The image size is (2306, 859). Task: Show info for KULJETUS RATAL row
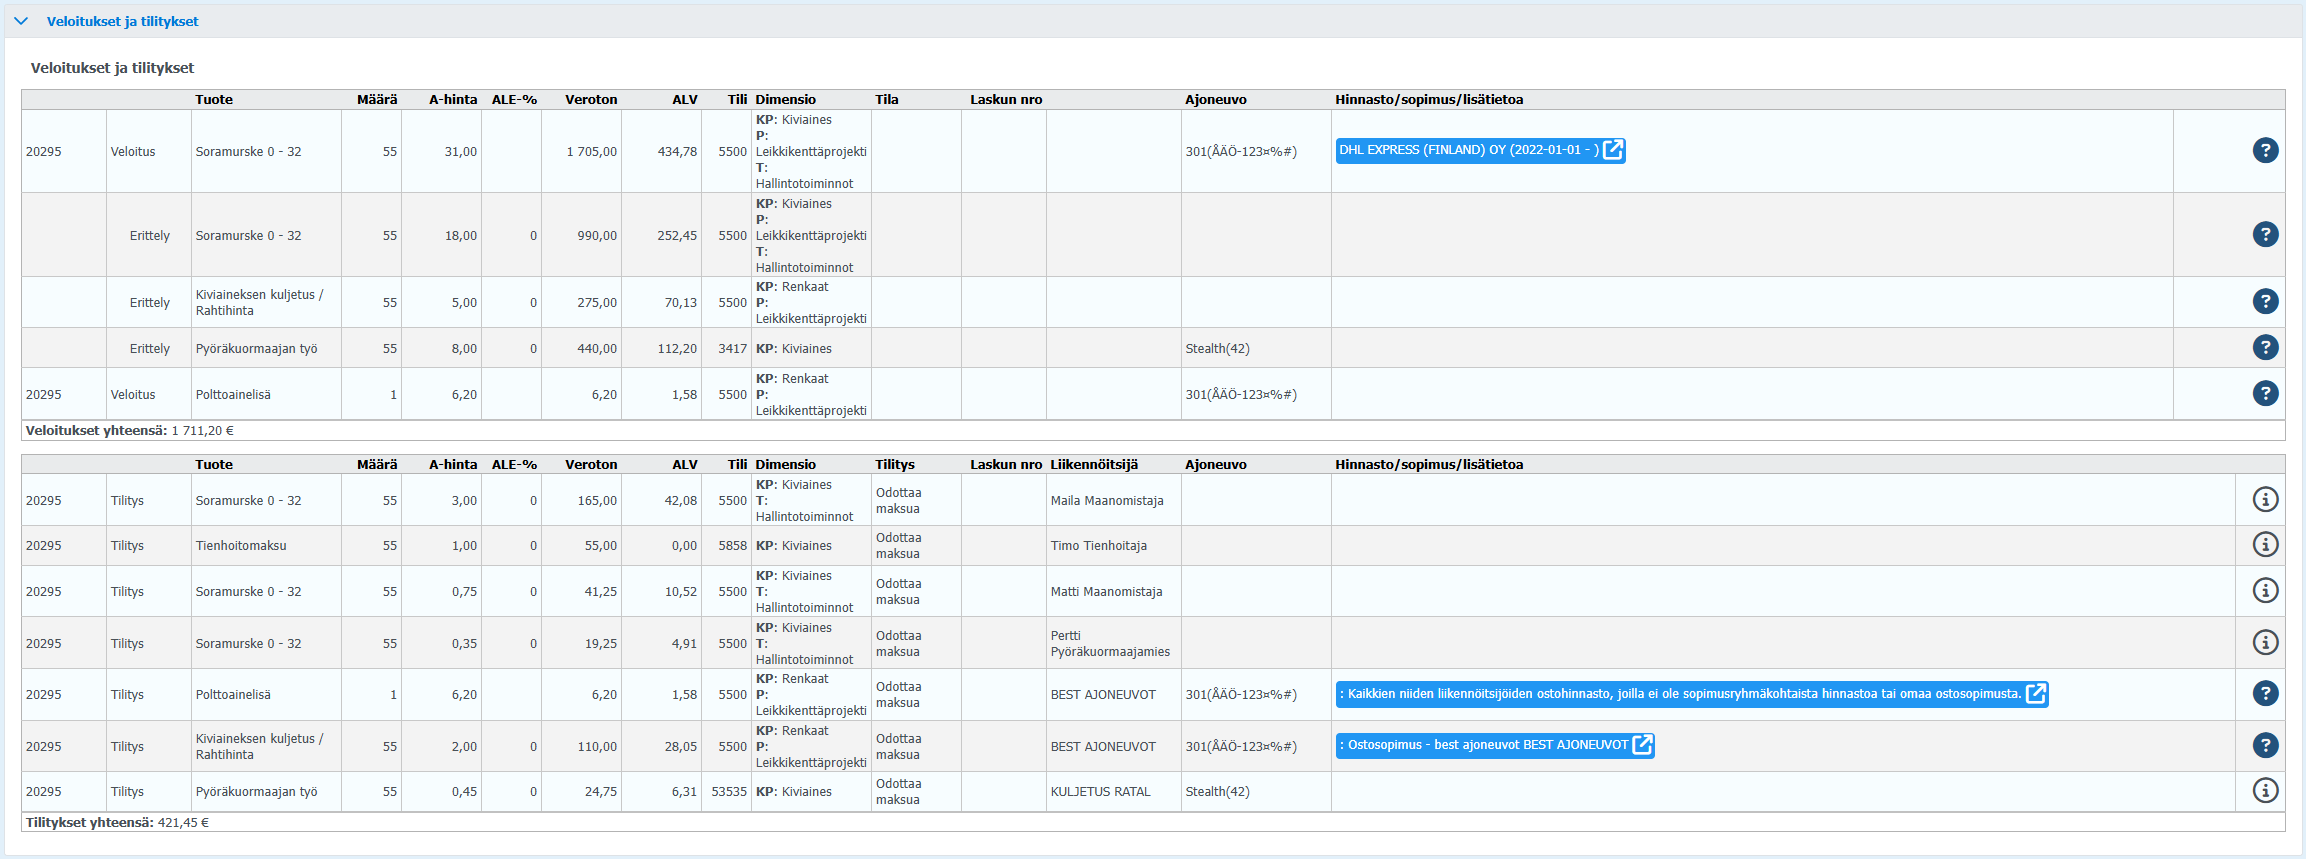[x=2265, y=790]
